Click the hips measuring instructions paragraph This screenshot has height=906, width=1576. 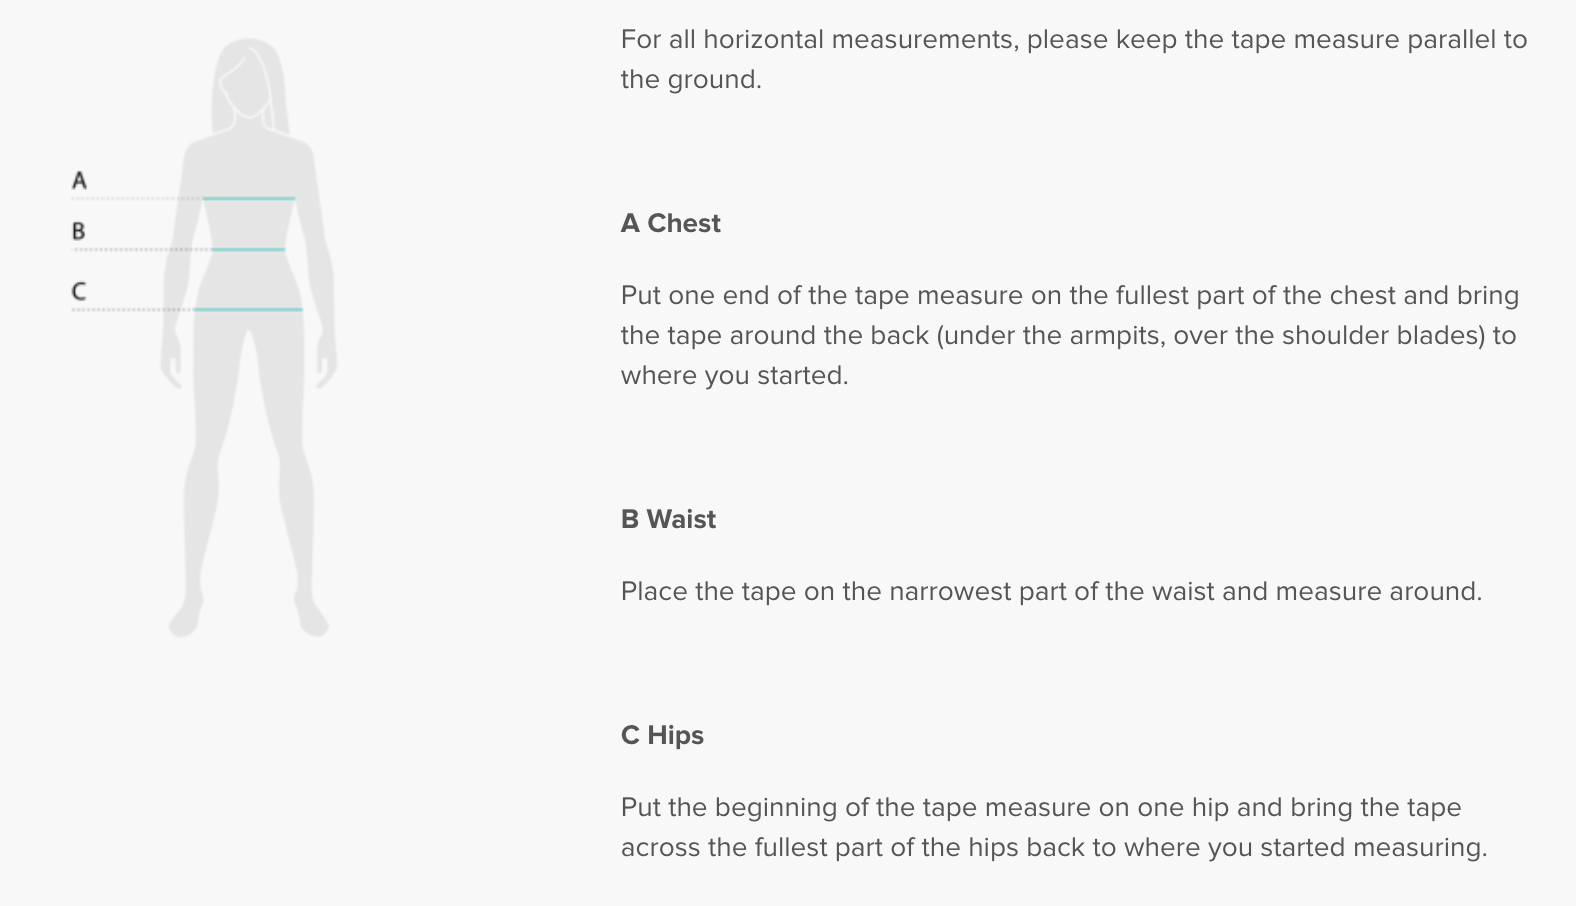(1054, 828)
